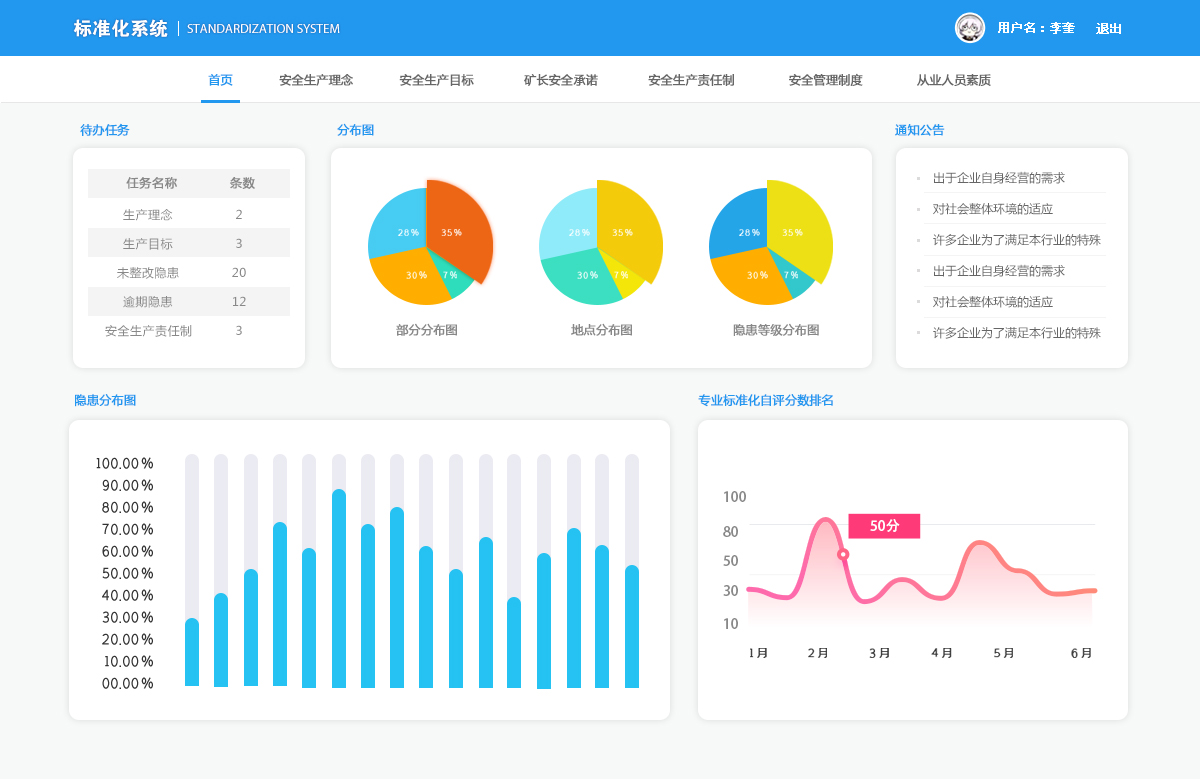This screenshot has width=1200, height=779.
Task: Click the 5月 x-axis label
Action: point(1004,653)
